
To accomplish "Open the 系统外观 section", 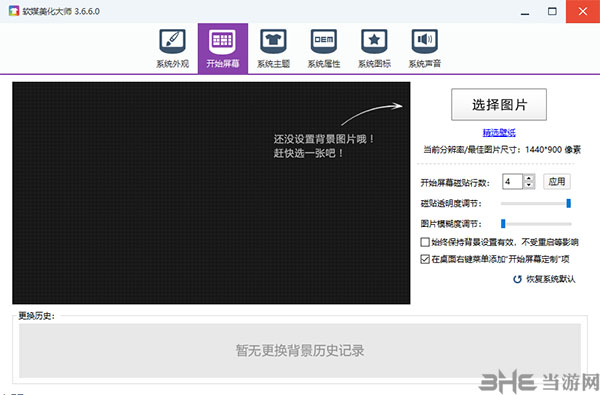I will coord(173,49).
